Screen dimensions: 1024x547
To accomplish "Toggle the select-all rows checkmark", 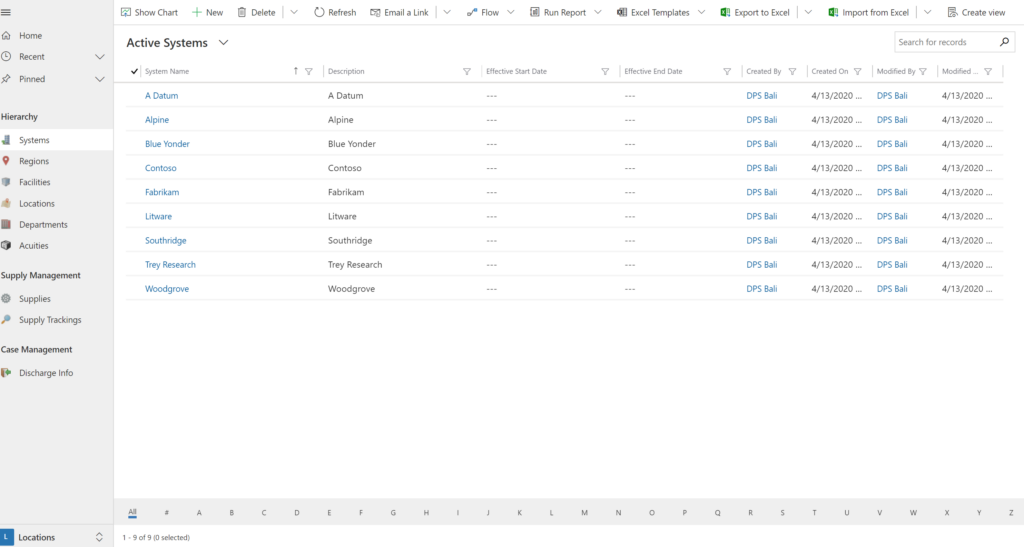I will pos(134,71).
